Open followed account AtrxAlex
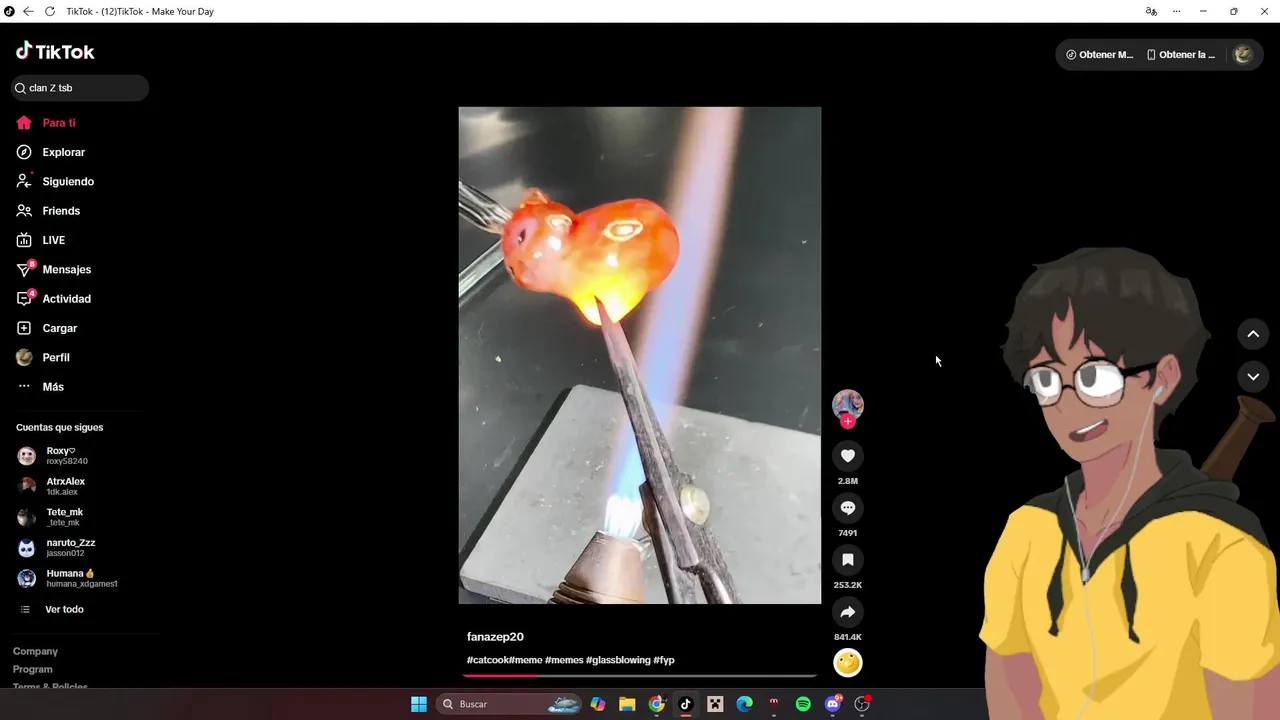 (66, 486)
